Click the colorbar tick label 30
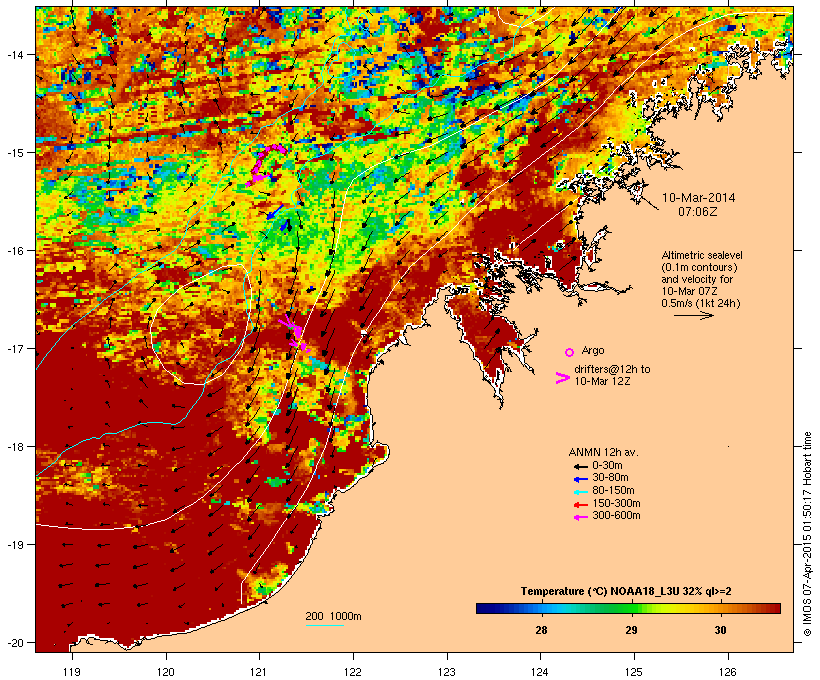The width and height of the screenshot is (820, 680). coord(721,630)
